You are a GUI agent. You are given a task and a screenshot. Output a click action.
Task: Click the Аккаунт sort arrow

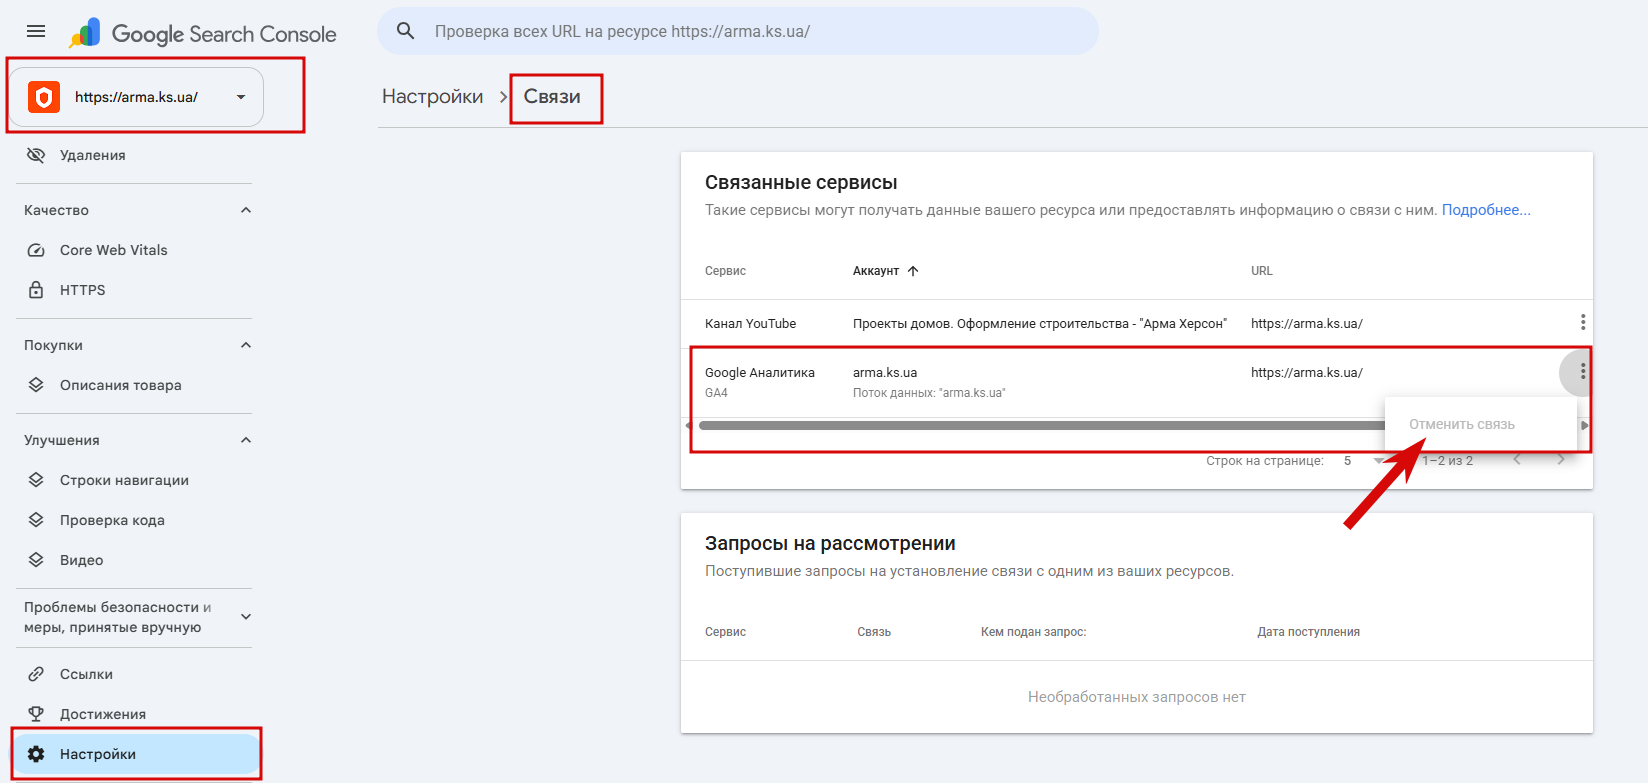coord(913,271)
